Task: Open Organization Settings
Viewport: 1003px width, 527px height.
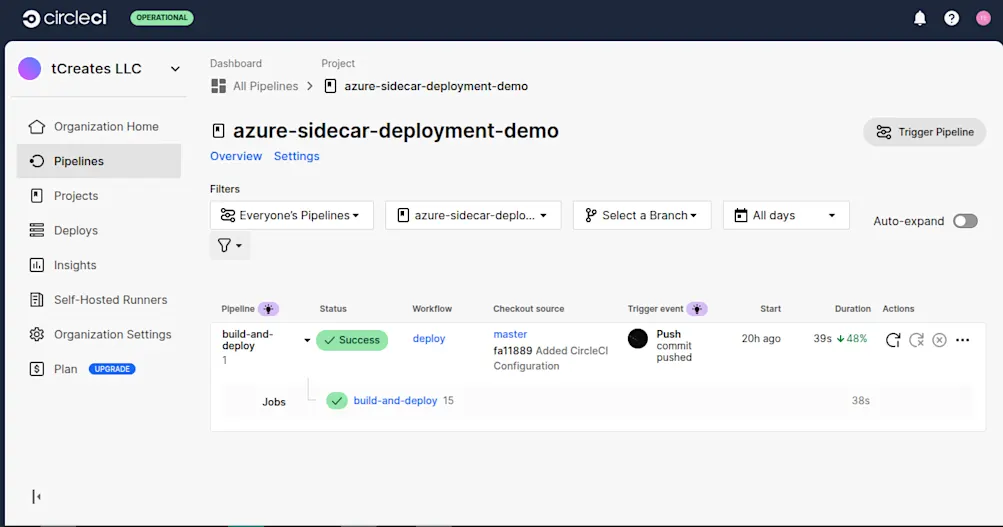Action: pos(99,334)
